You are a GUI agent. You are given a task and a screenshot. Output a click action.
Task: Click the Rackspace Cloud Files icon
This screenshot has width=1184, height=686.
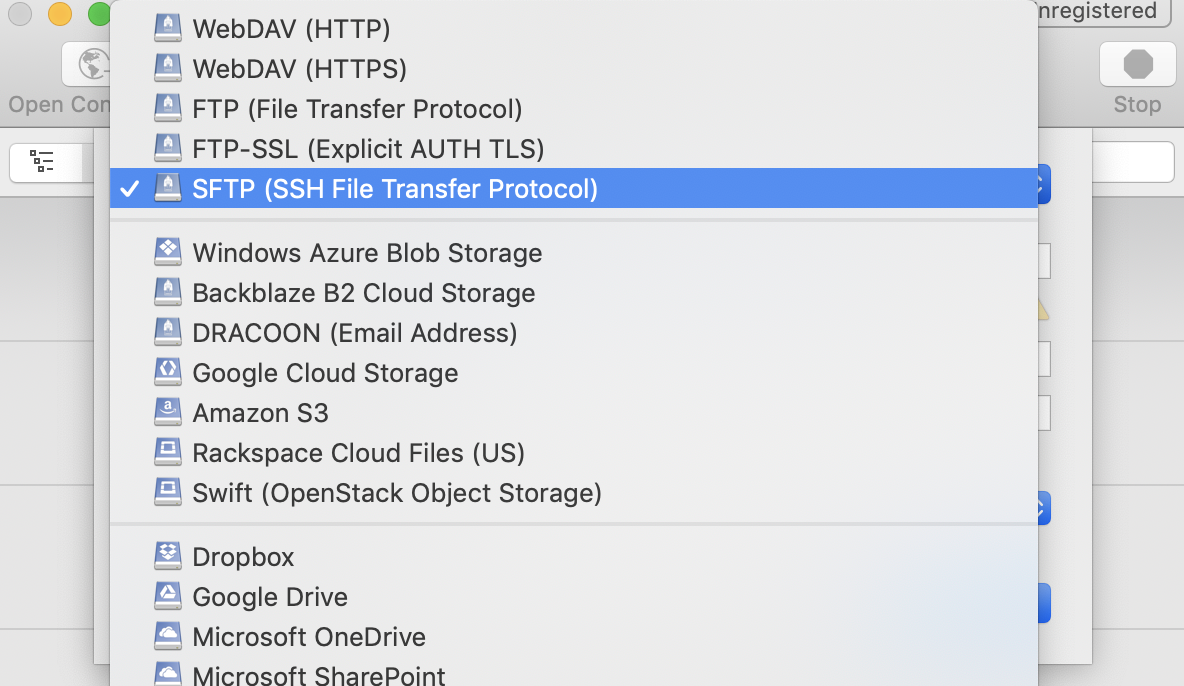coord(168,452)
